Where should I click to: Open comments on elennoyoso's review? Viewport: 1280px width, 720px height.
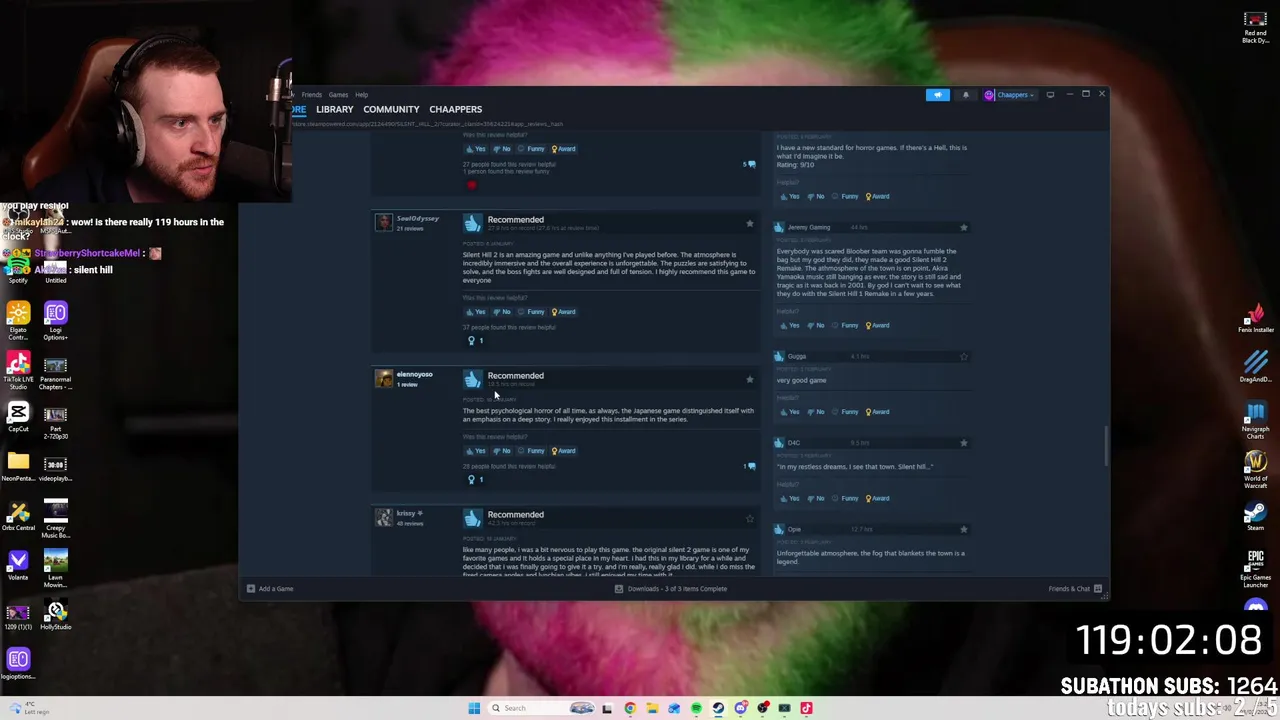pos(750,466)
